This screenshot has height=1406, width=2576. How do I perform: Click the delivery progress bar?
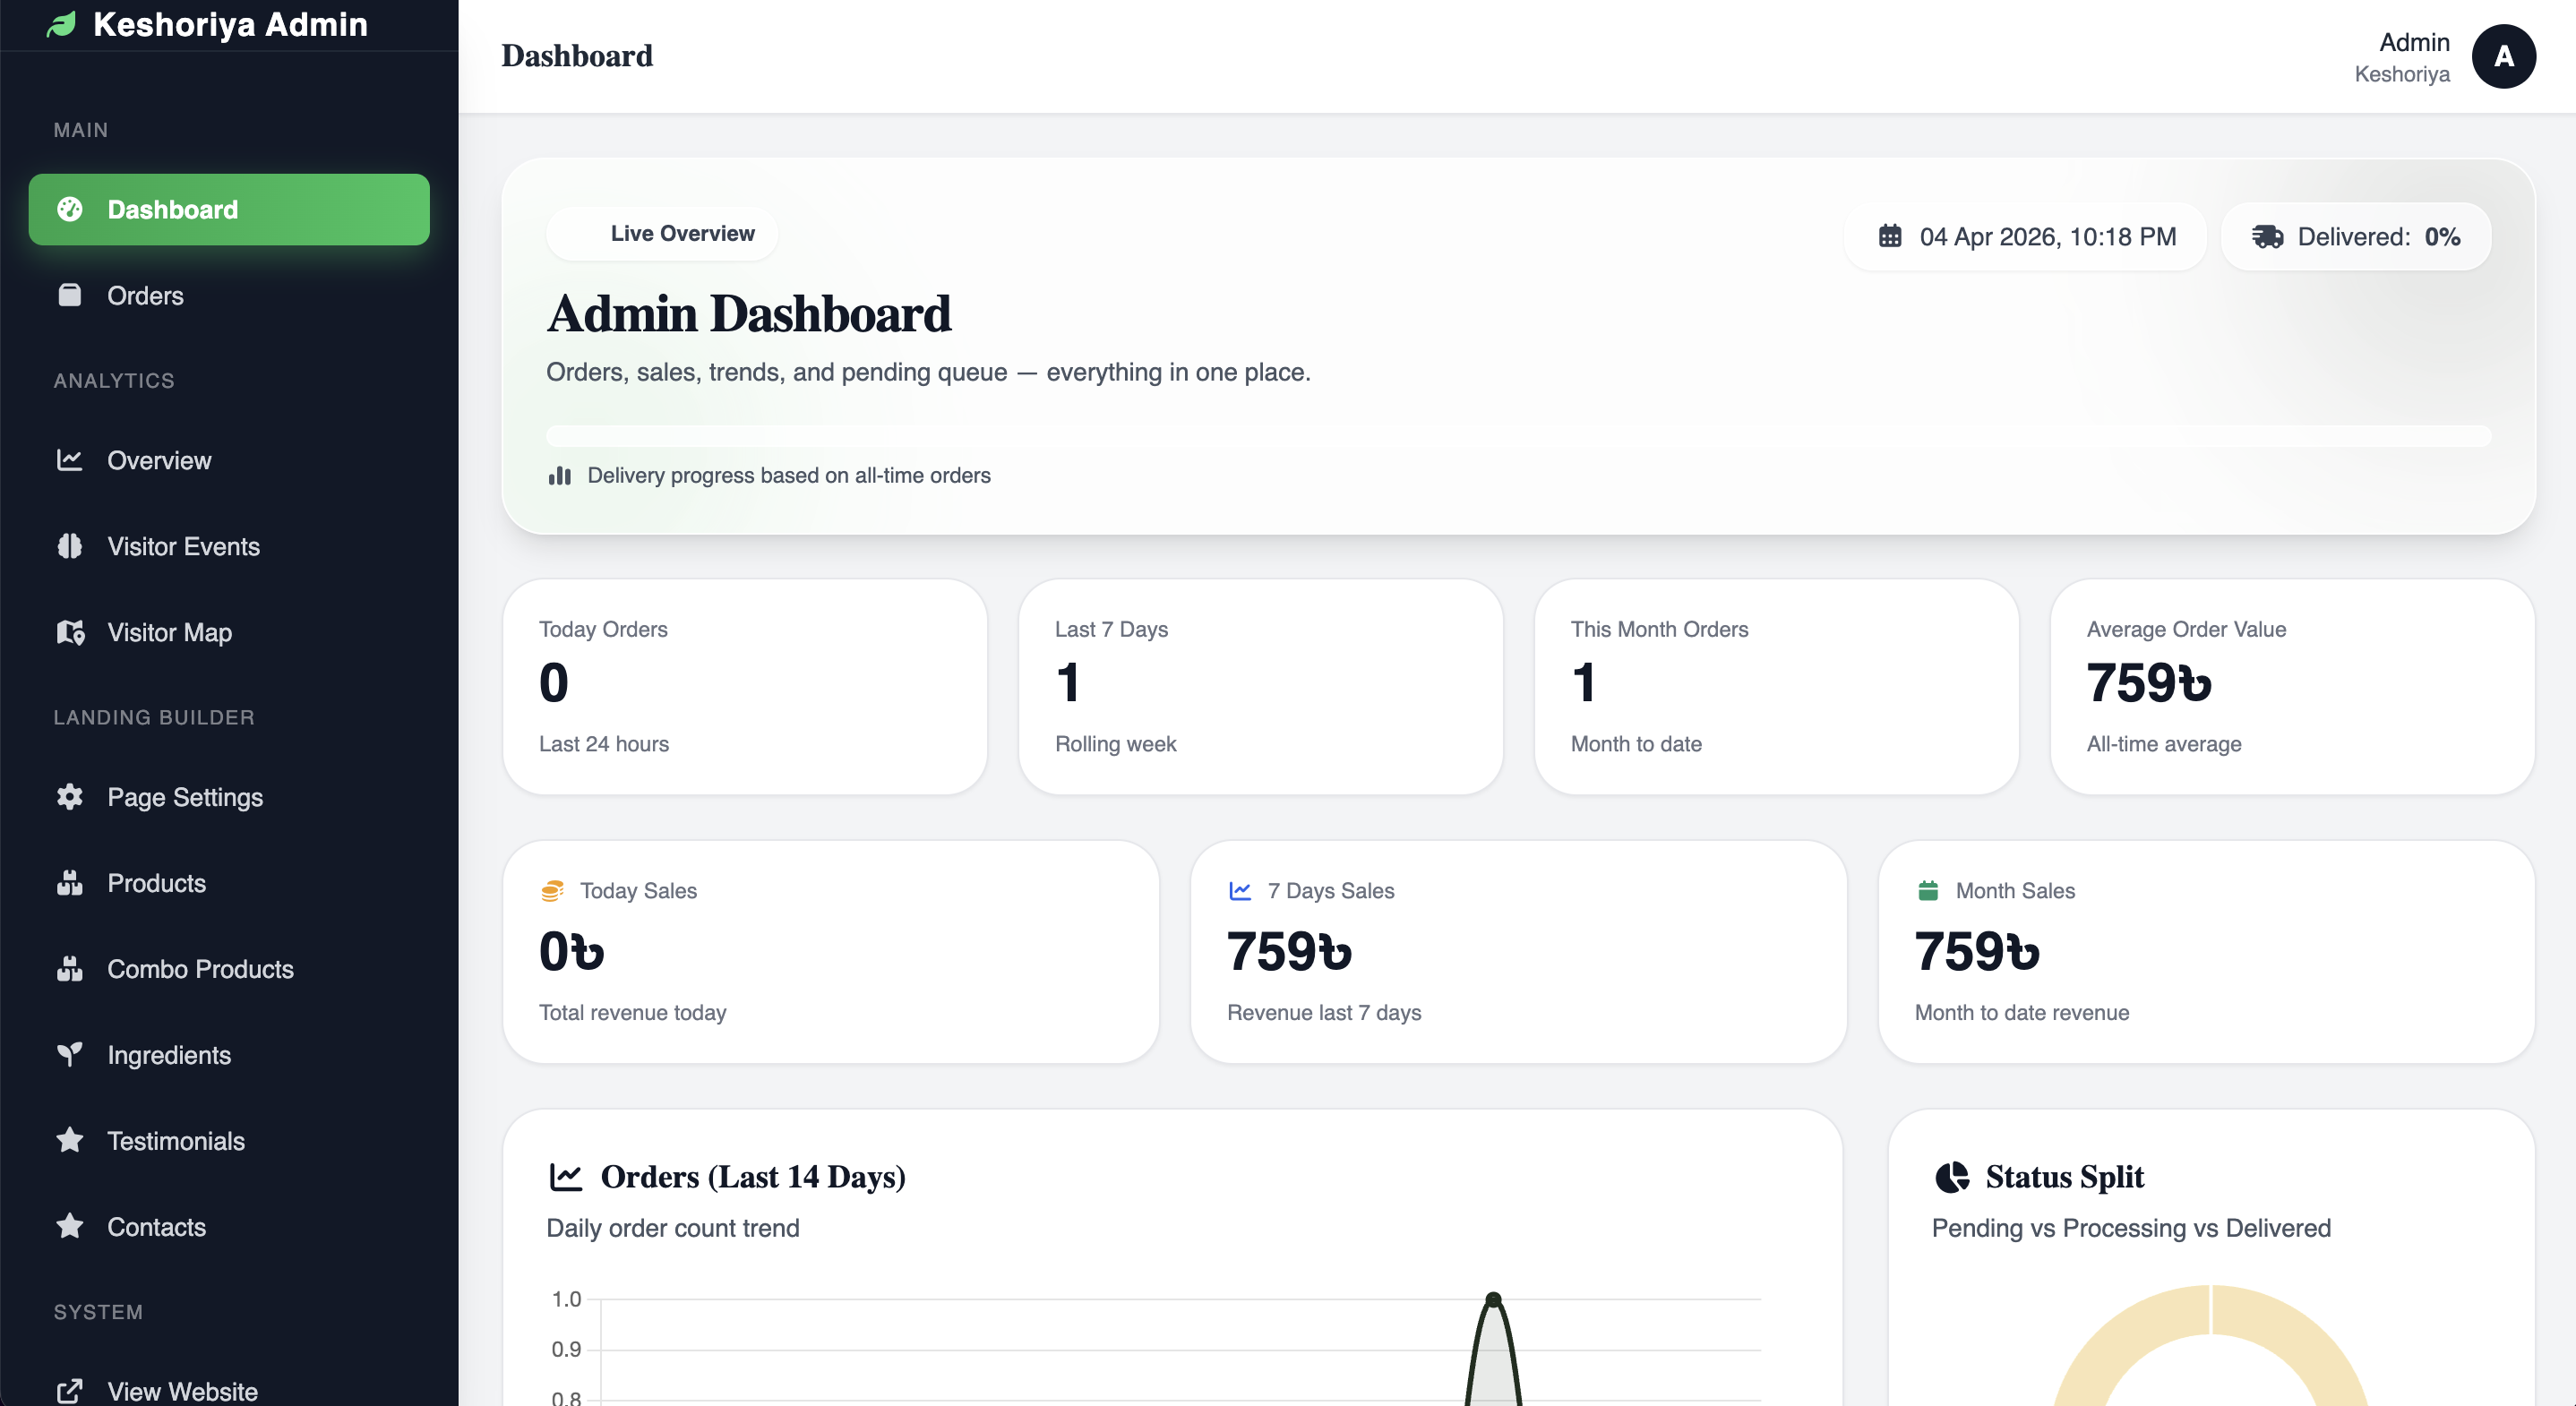tap(1517, 436)
